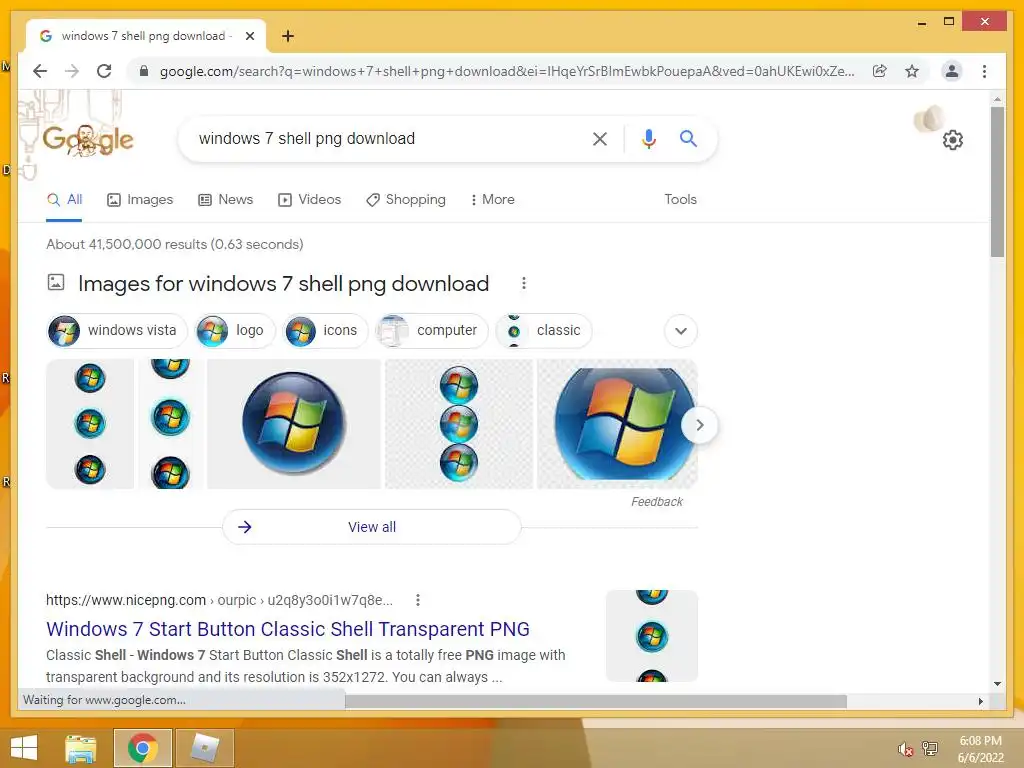Open the three-dot menu beside nicepng result

(x=418, y=600)
